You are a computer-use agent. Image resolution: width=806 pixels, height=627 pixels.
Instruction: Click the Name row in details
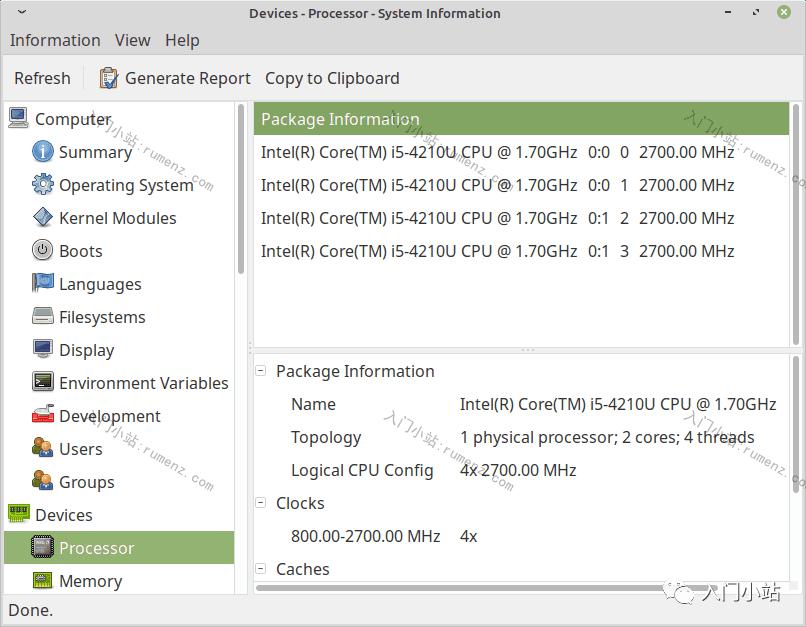pyautogui.click(x=521, y=404)
